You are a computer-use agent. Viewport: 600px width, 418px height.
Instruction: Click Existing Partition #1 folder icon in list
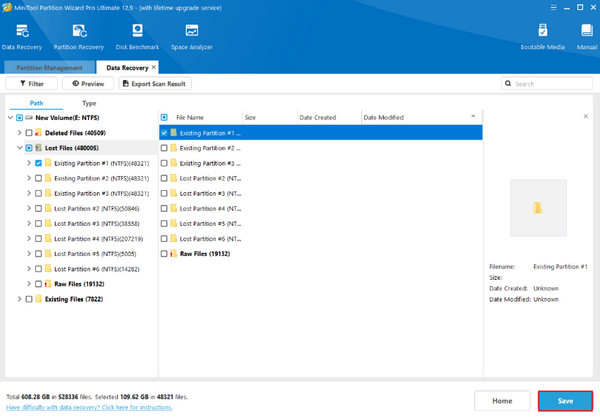point(173,133)
